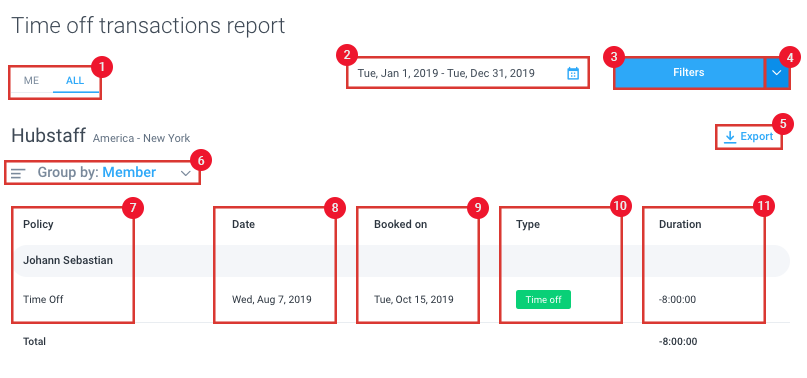This screenshot has width=807, height=378.
Task: Click red annotation badge number 3
Action: (x=613, y=57)
